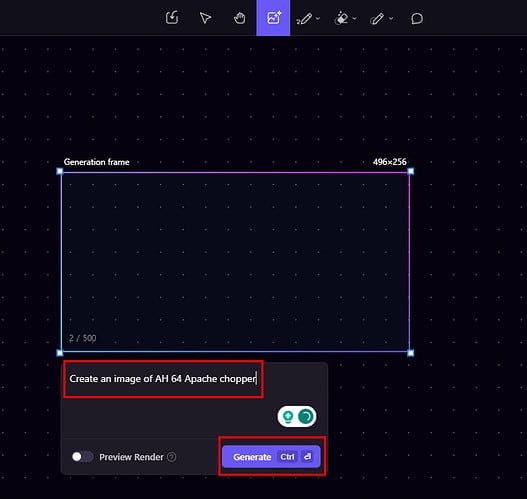
Task: Select the pencil draw tool
Action: pos(377,18)
